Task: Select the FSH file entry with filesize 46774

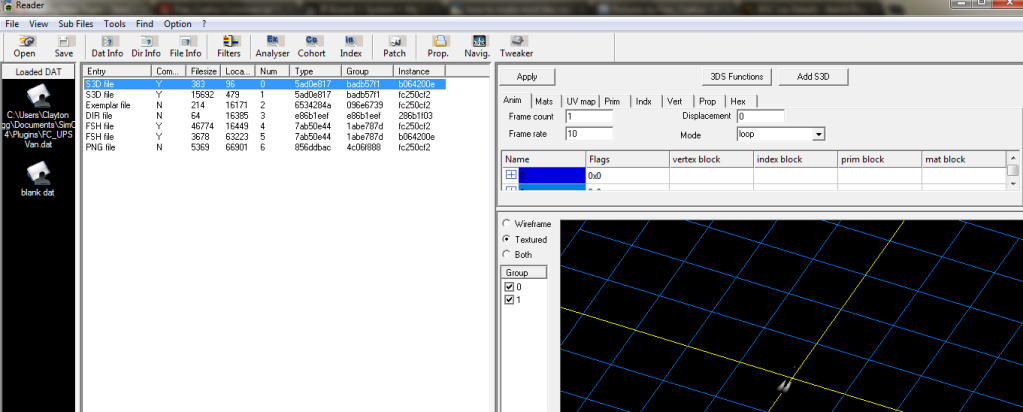Action: click(x=264, y=126)
